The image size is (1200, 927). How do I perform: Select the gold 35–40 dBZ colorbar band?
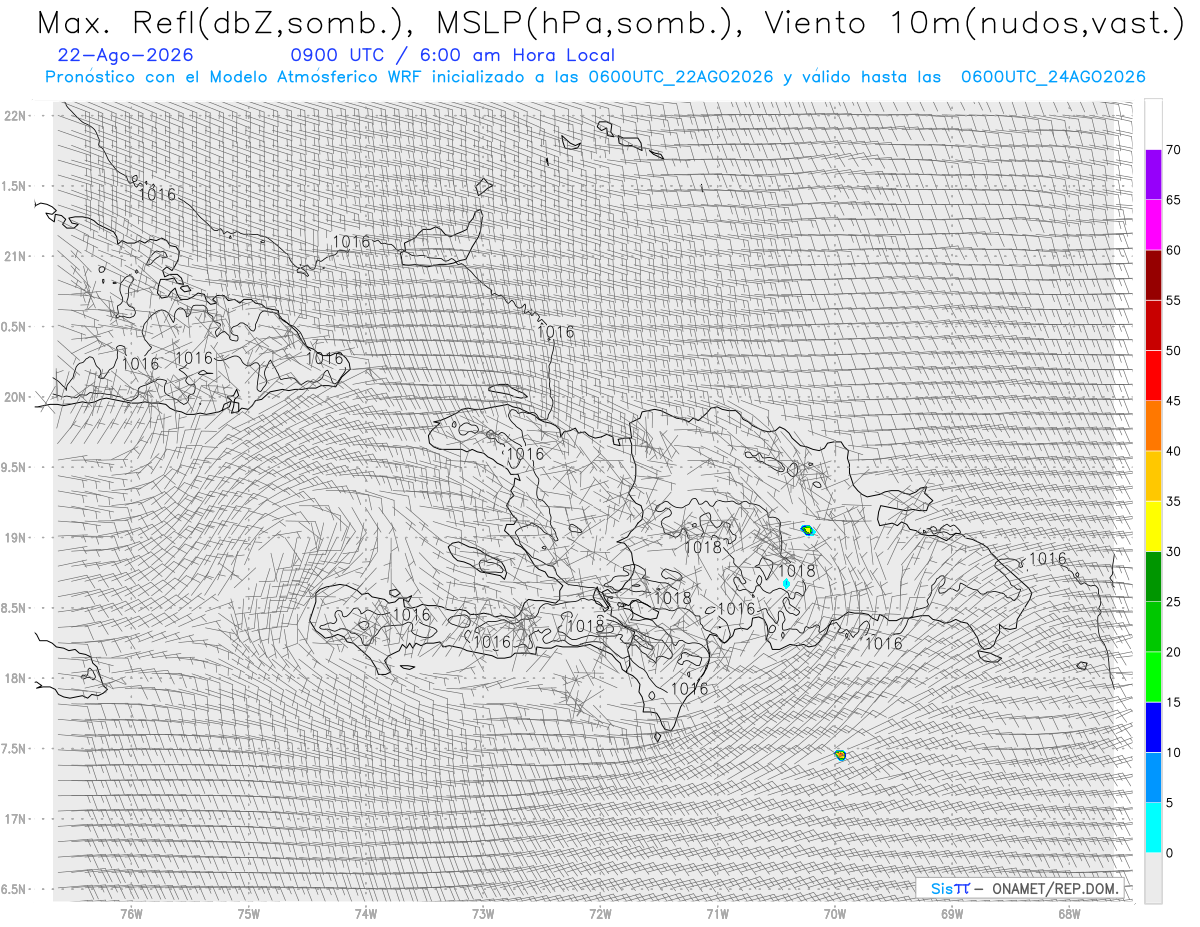tap(1153, 476)
